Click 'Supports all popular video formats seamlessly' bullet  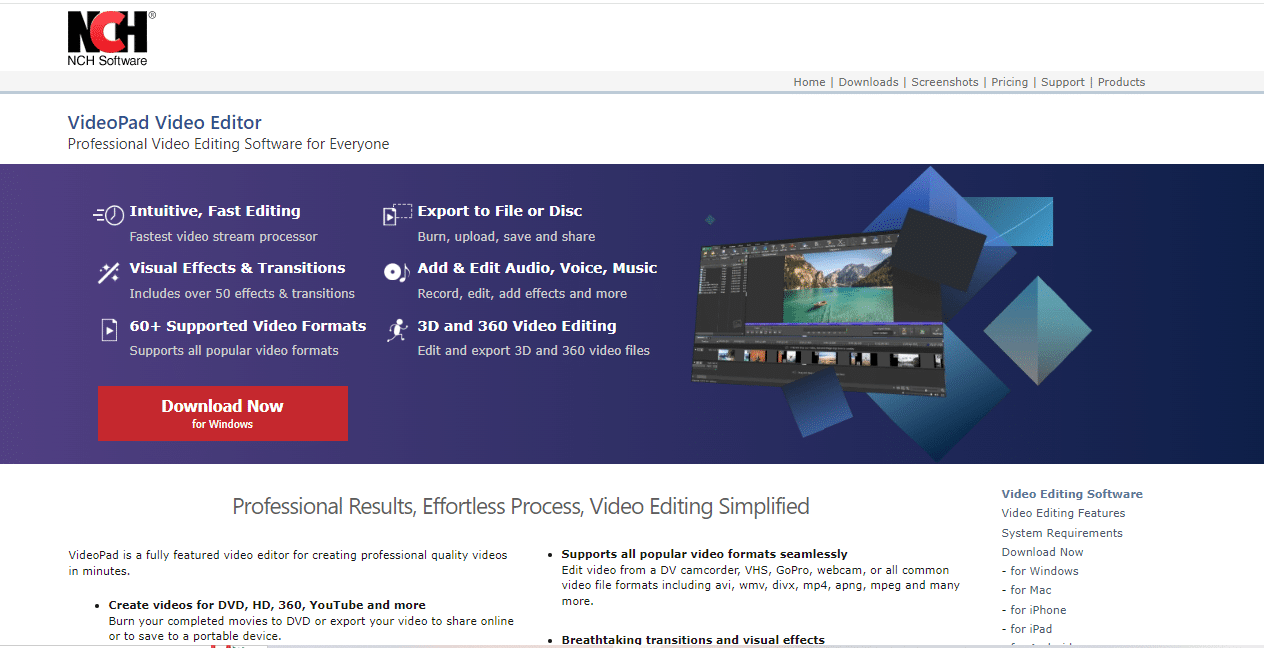pos(704,554)
